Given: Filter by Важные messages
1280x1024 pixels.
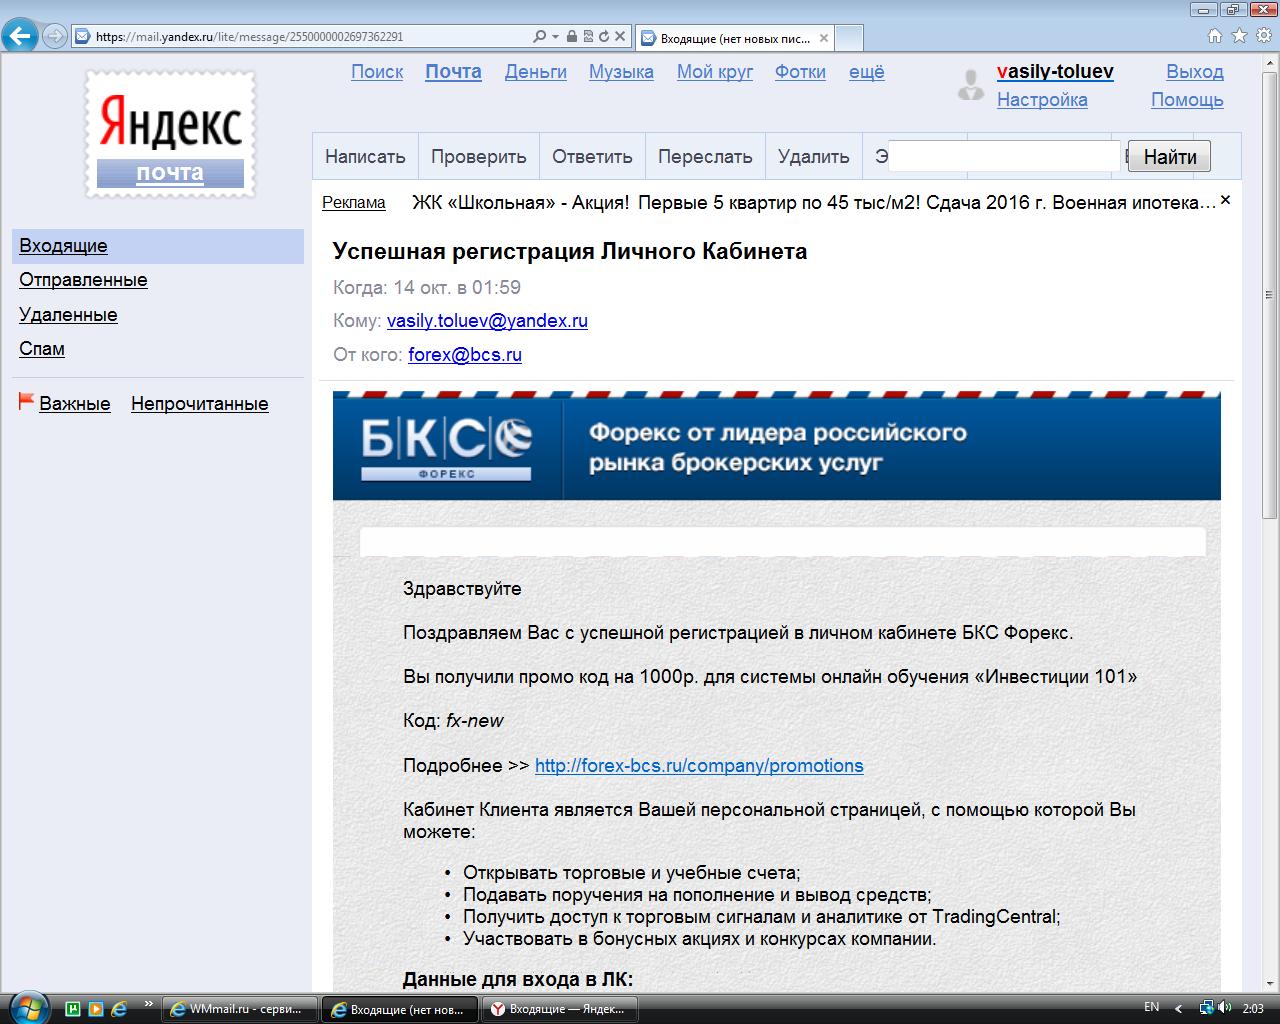Looking at the screenshot, I should tap(75, 404).
